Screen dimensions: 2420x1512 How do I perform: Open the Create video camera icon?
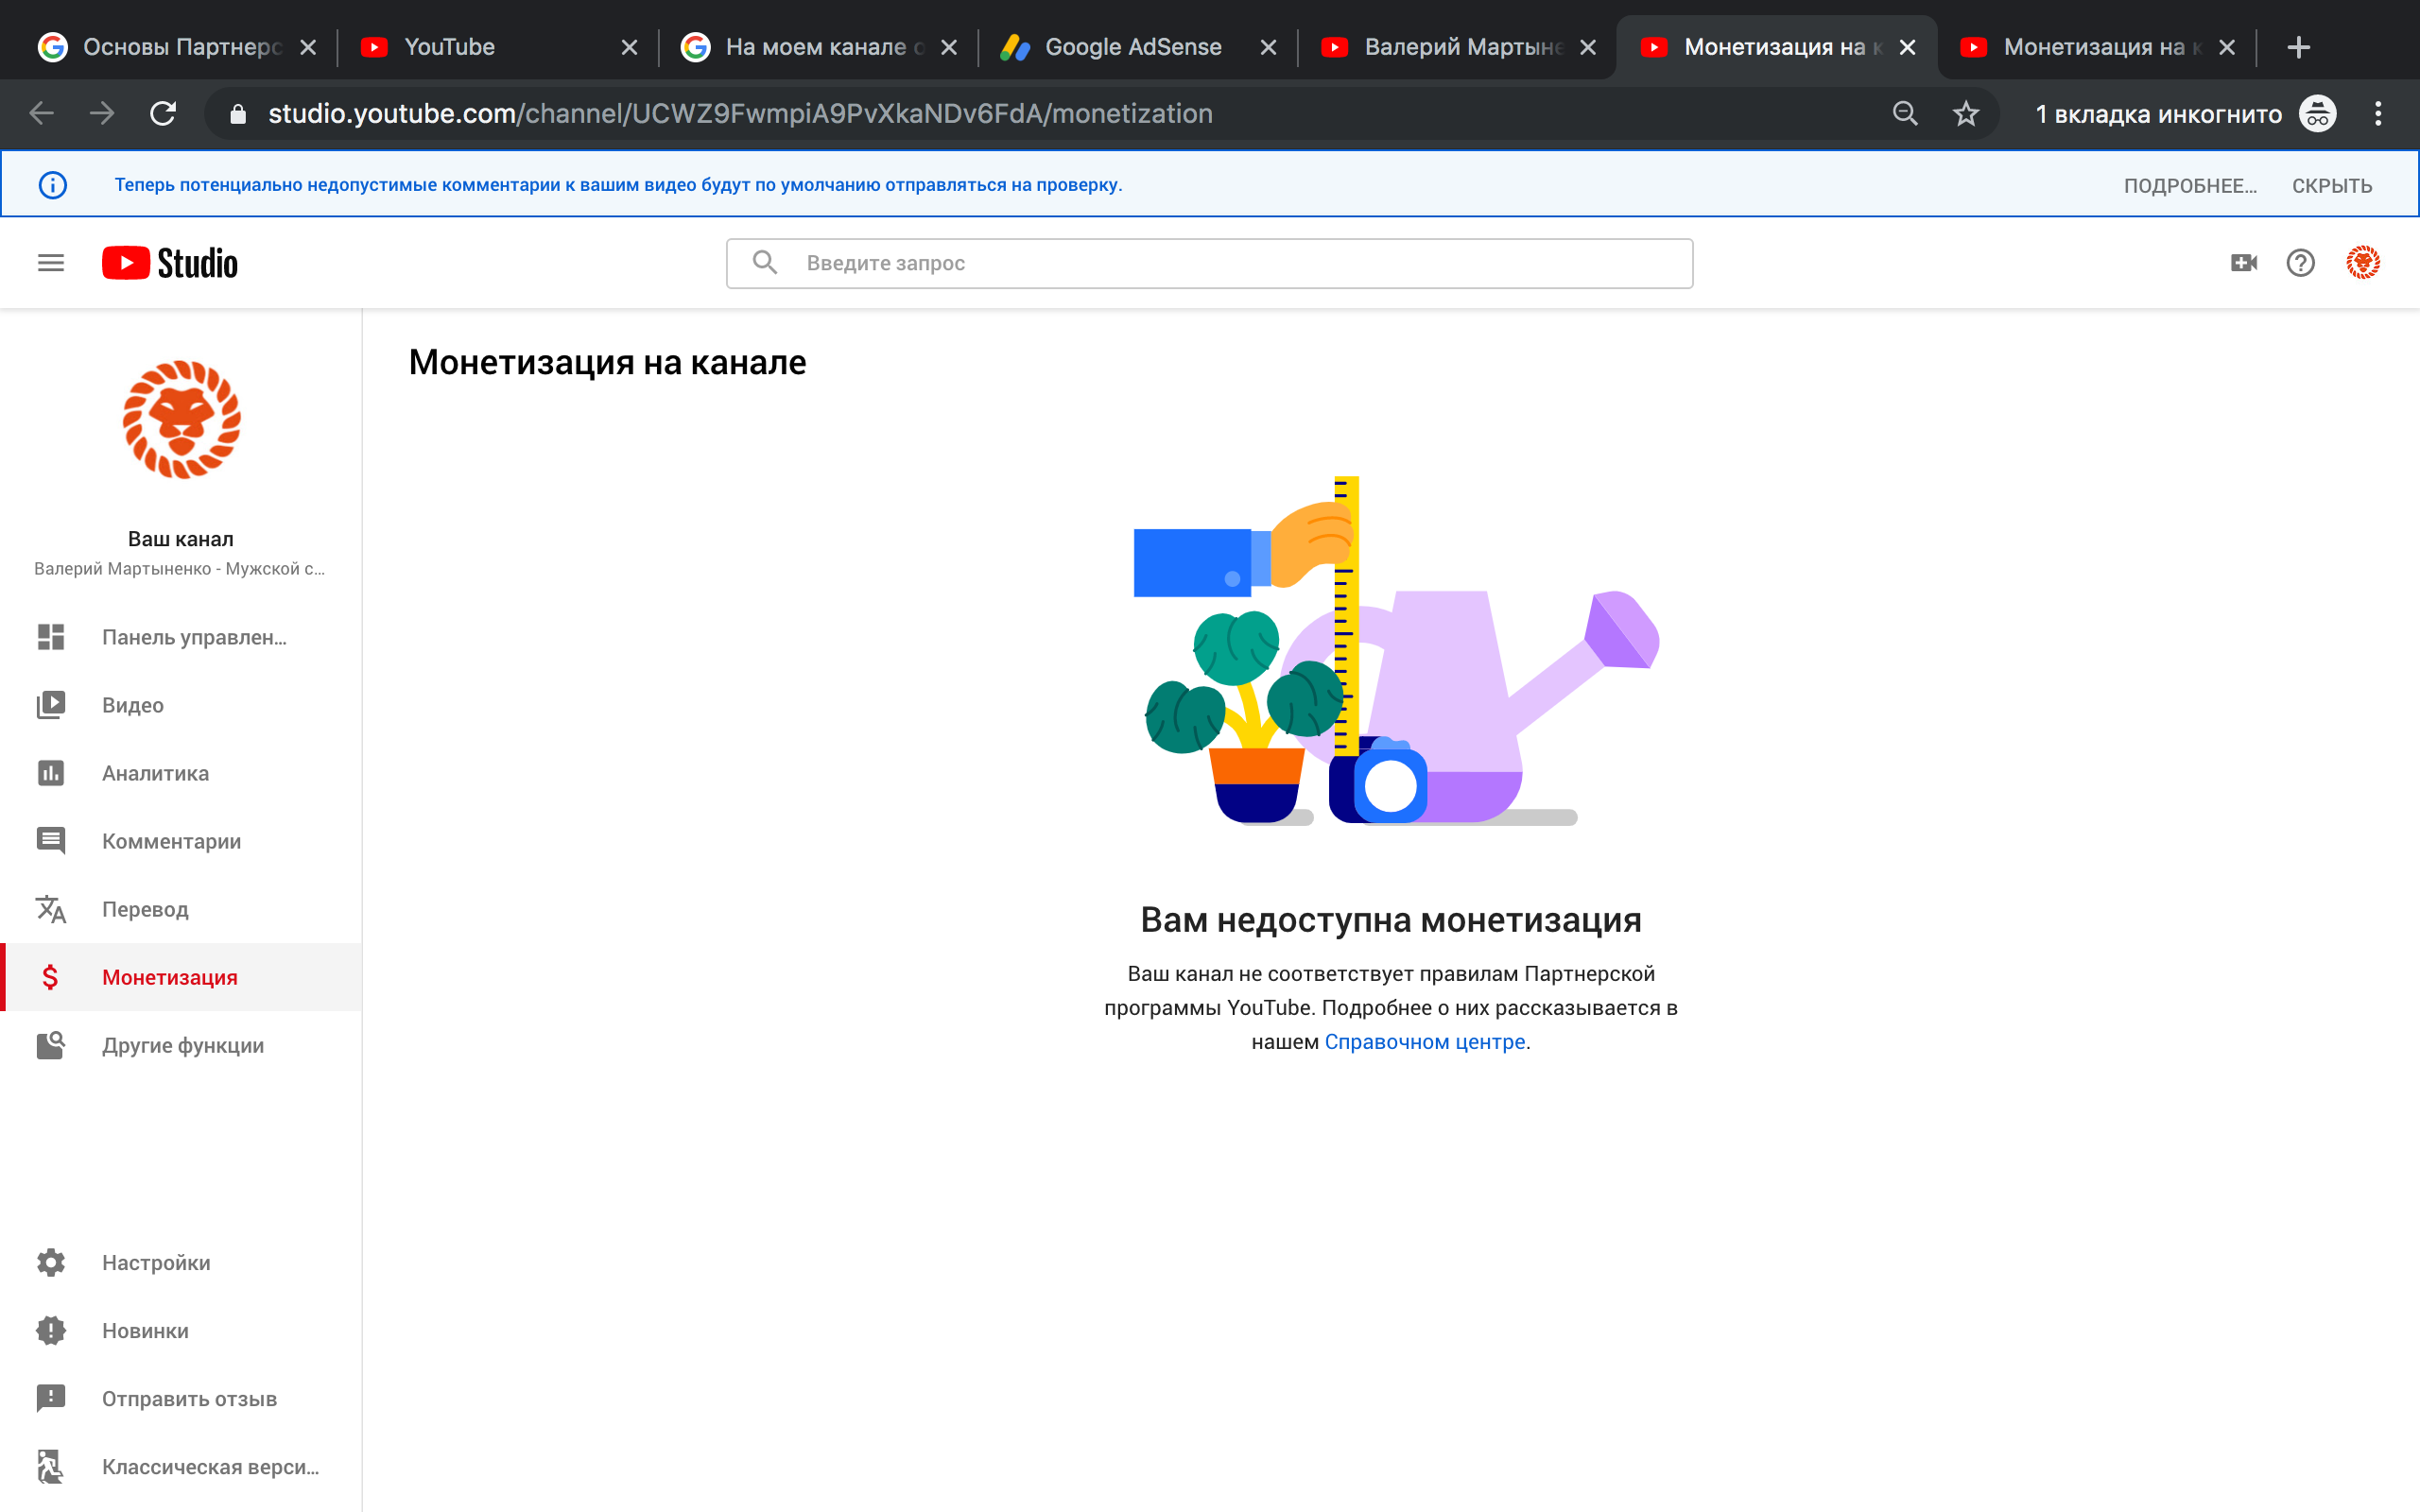pyautogui.click(x=2243, y=263)
